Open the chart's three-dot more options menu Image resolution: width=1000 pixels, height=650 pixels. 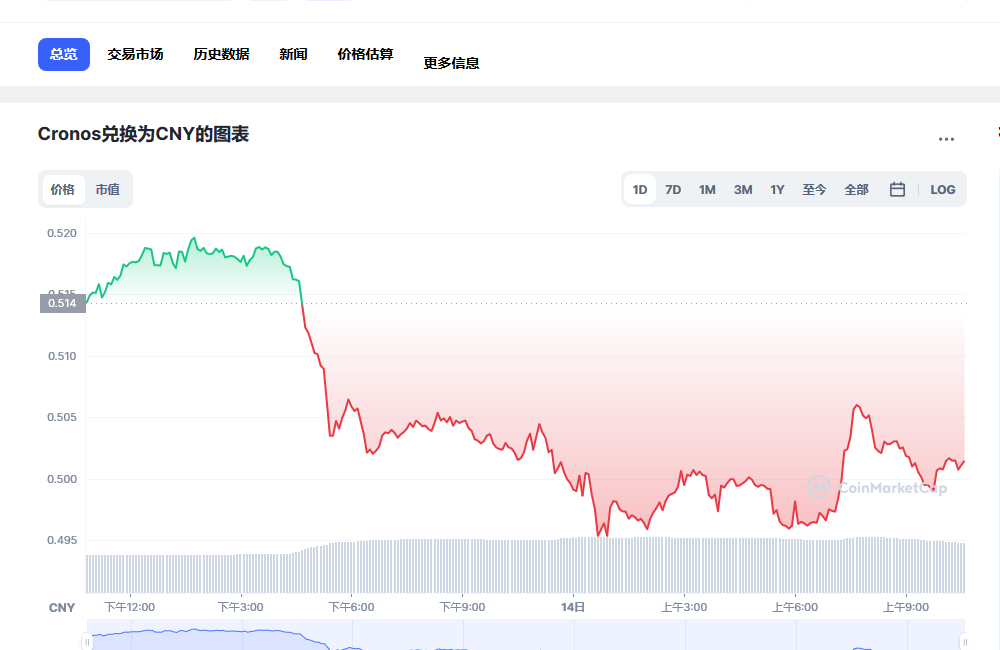(946, 138)
